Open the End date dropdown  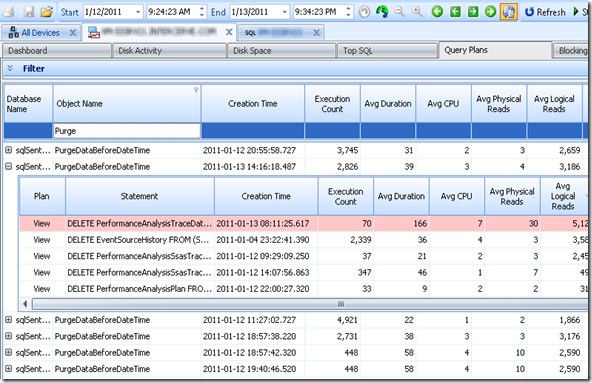click(284, 12)
